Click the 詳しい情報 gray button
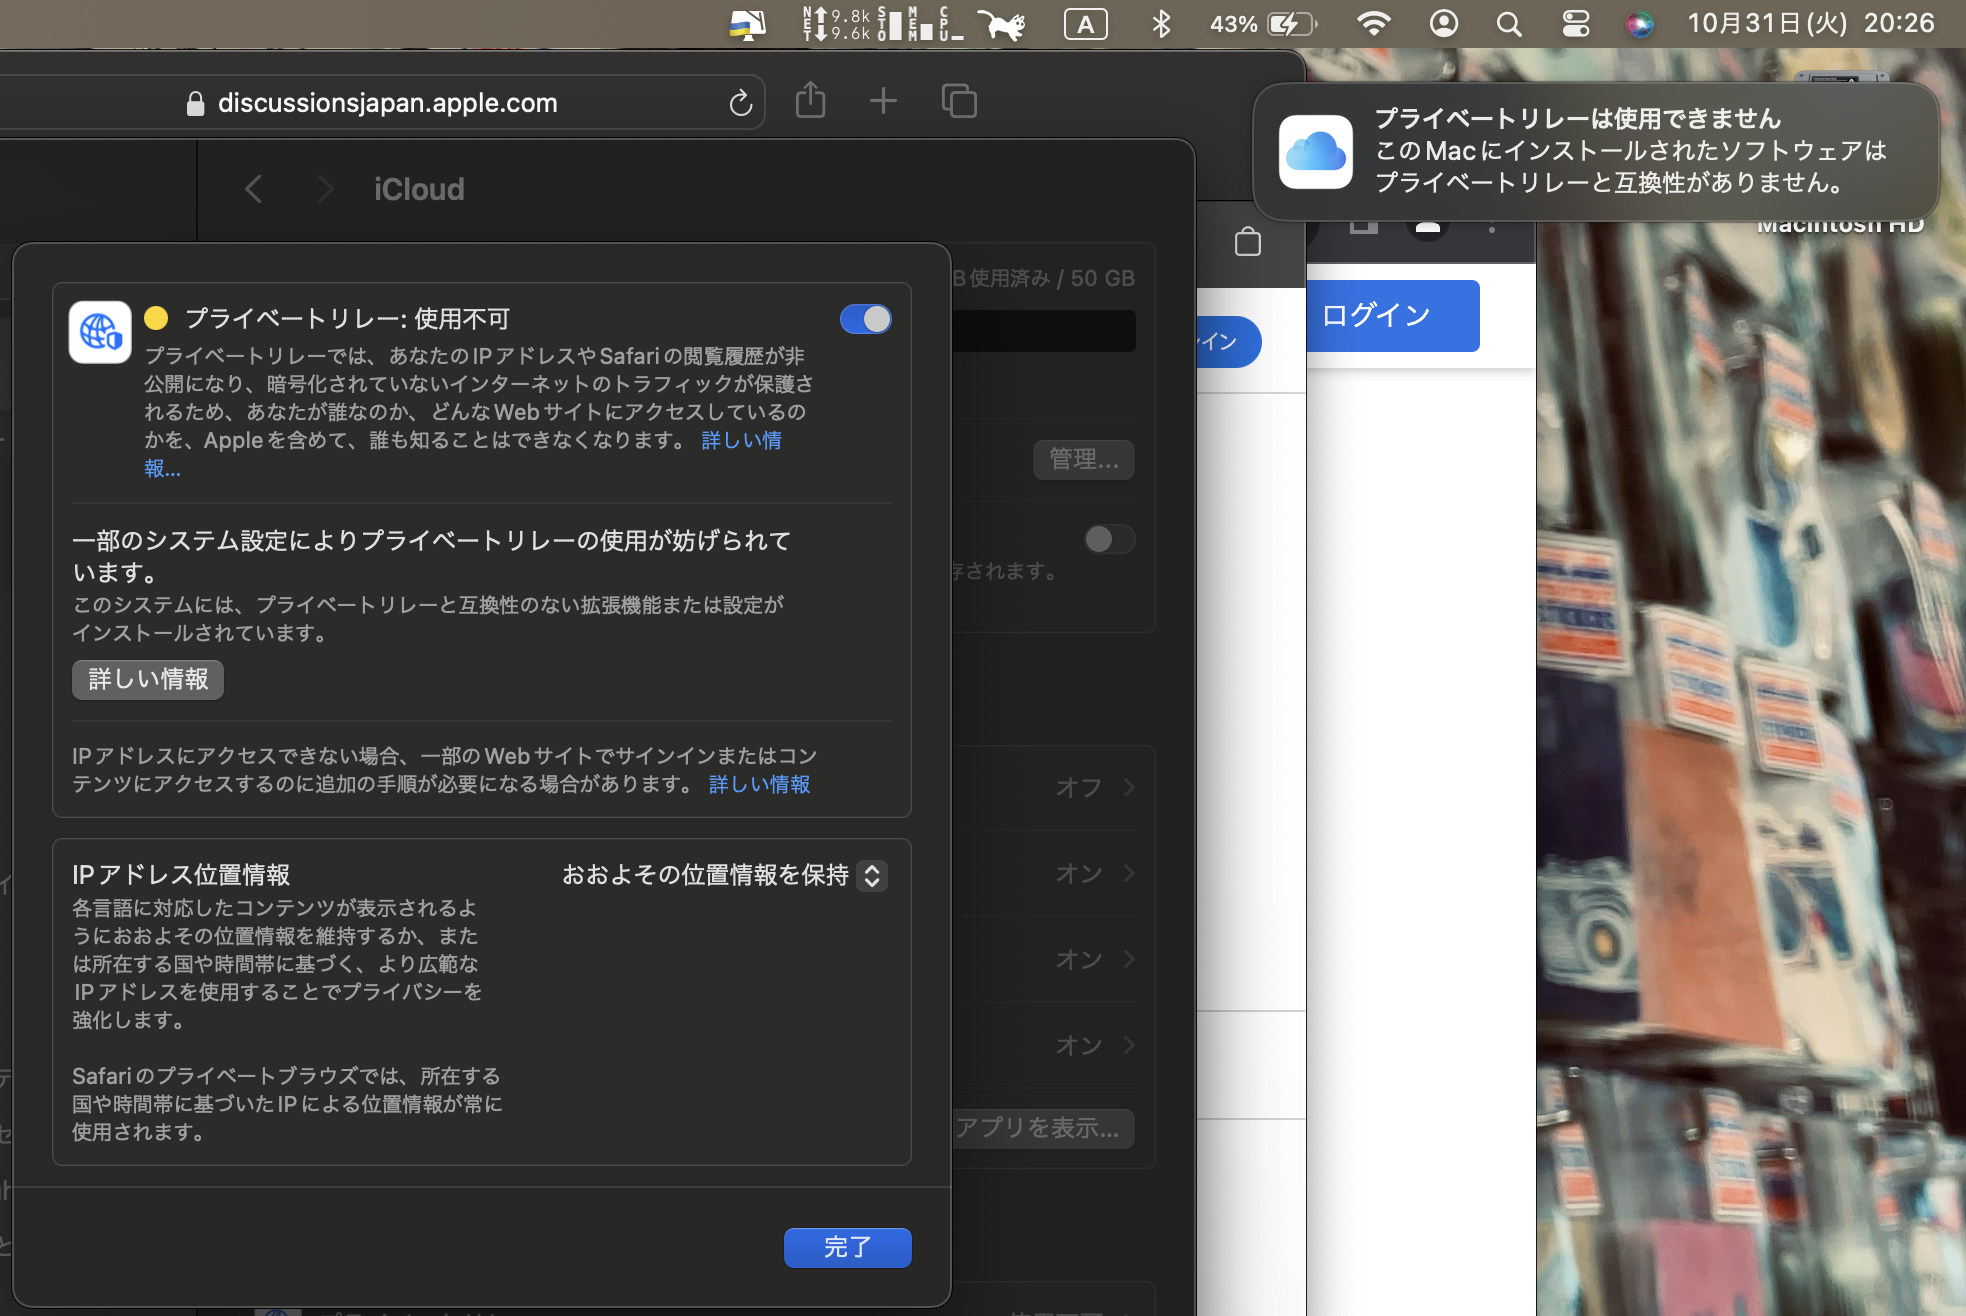This screenshot has width=1966, height=1316. (x=148, y=679)
